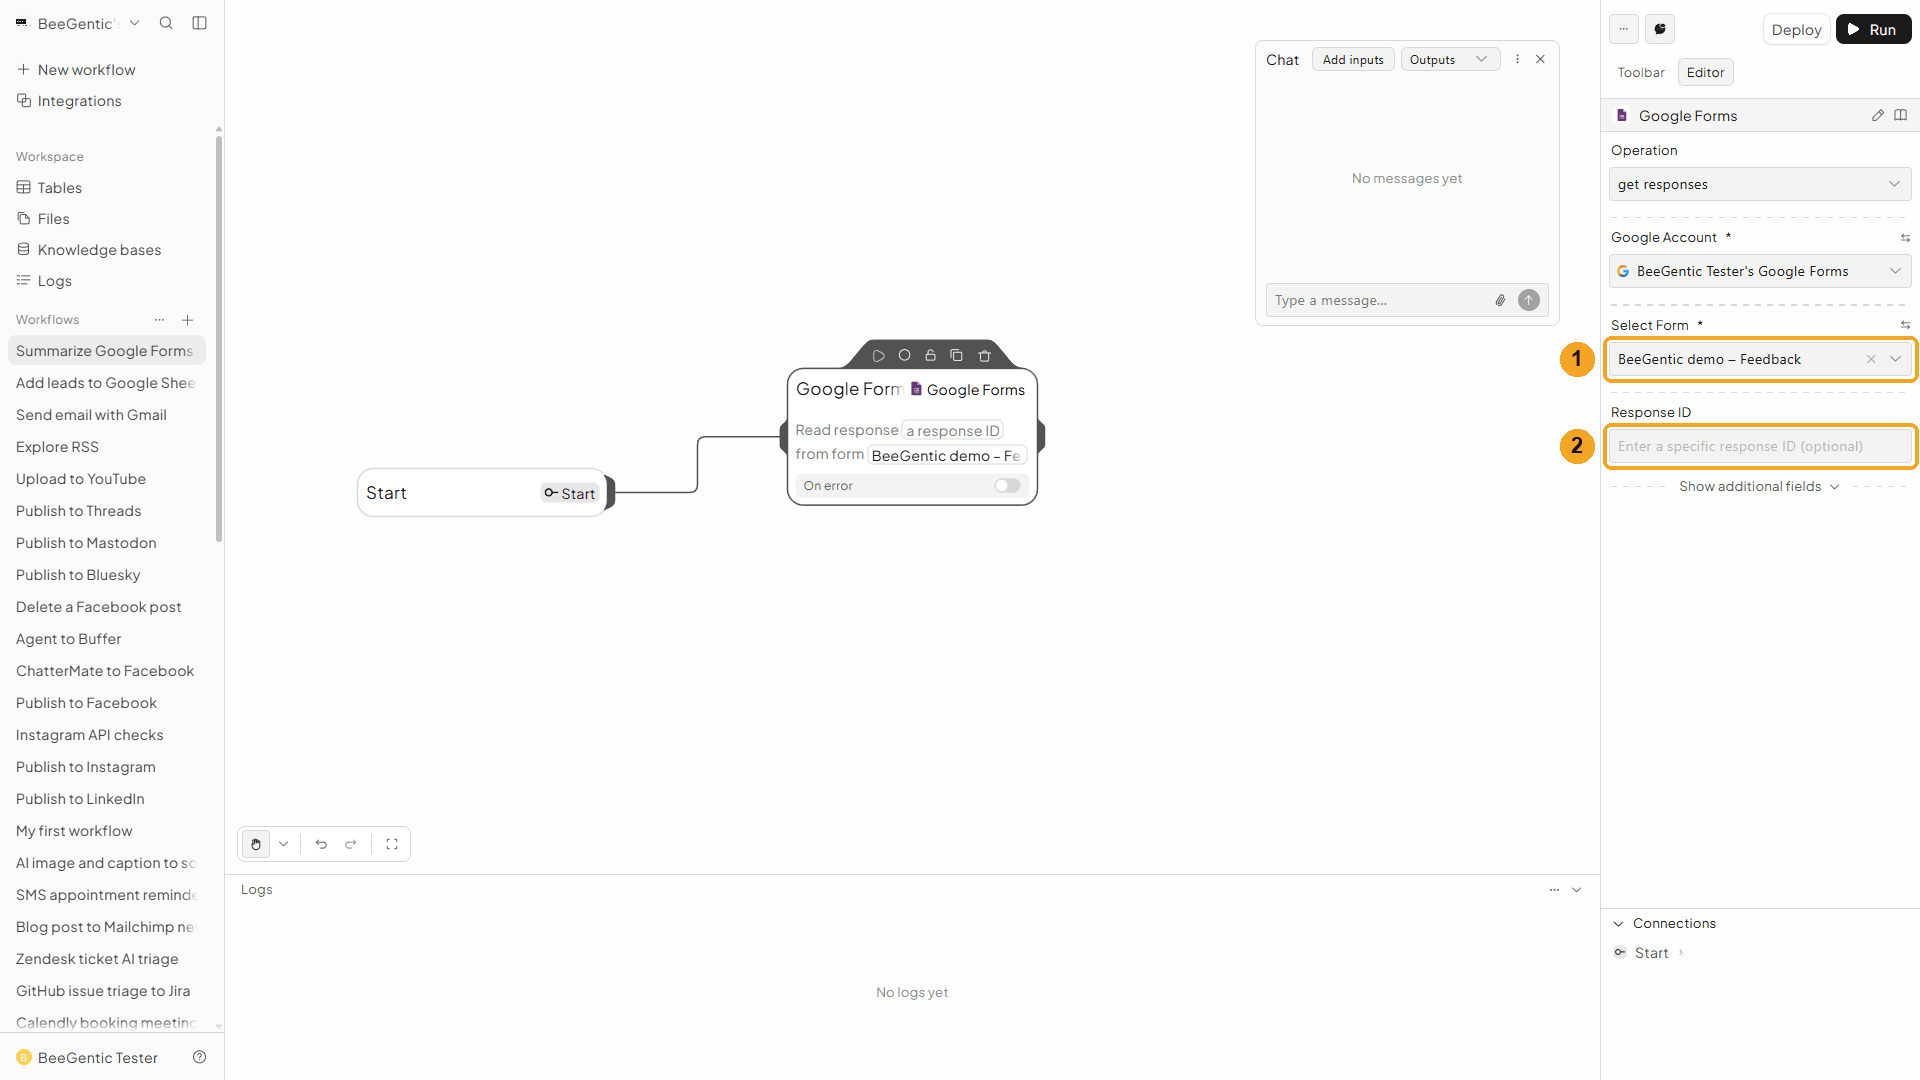Undo the last canvas action
The height and width of the screenshot is (1080, 1920).
click(321, 844)
